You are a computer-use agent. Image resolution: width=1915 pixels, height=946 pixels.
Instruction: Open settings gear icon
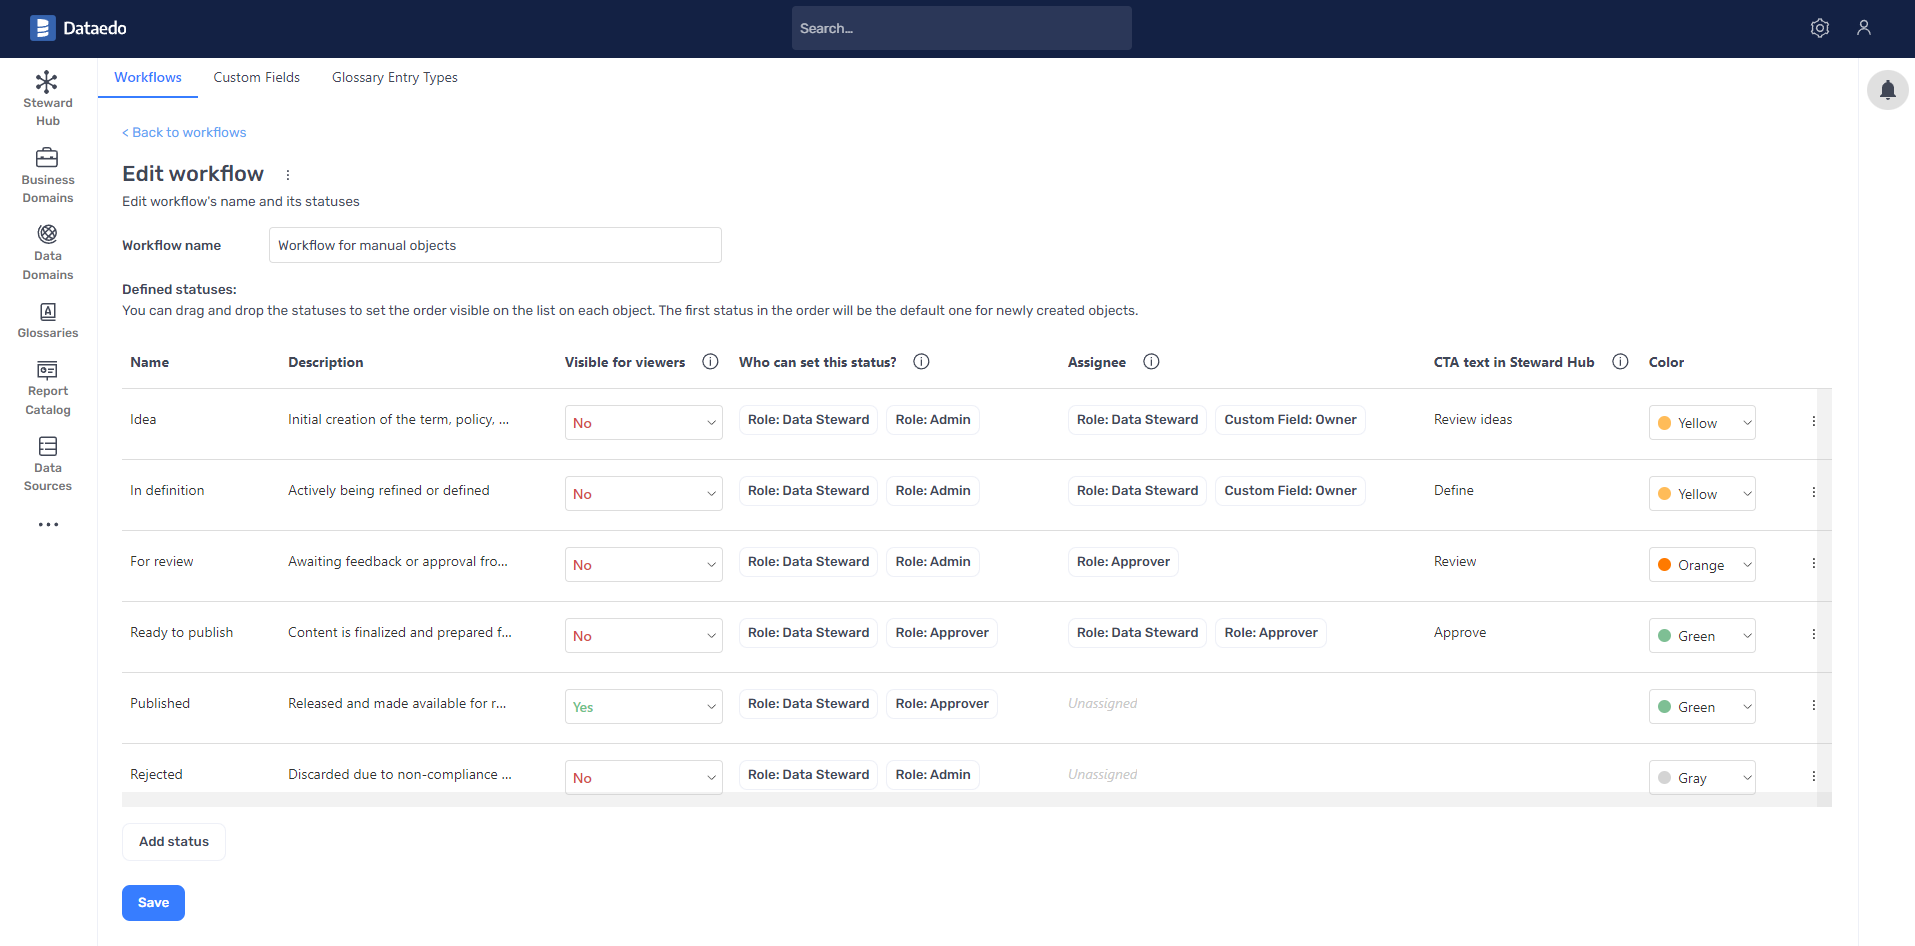(1820, 28)
